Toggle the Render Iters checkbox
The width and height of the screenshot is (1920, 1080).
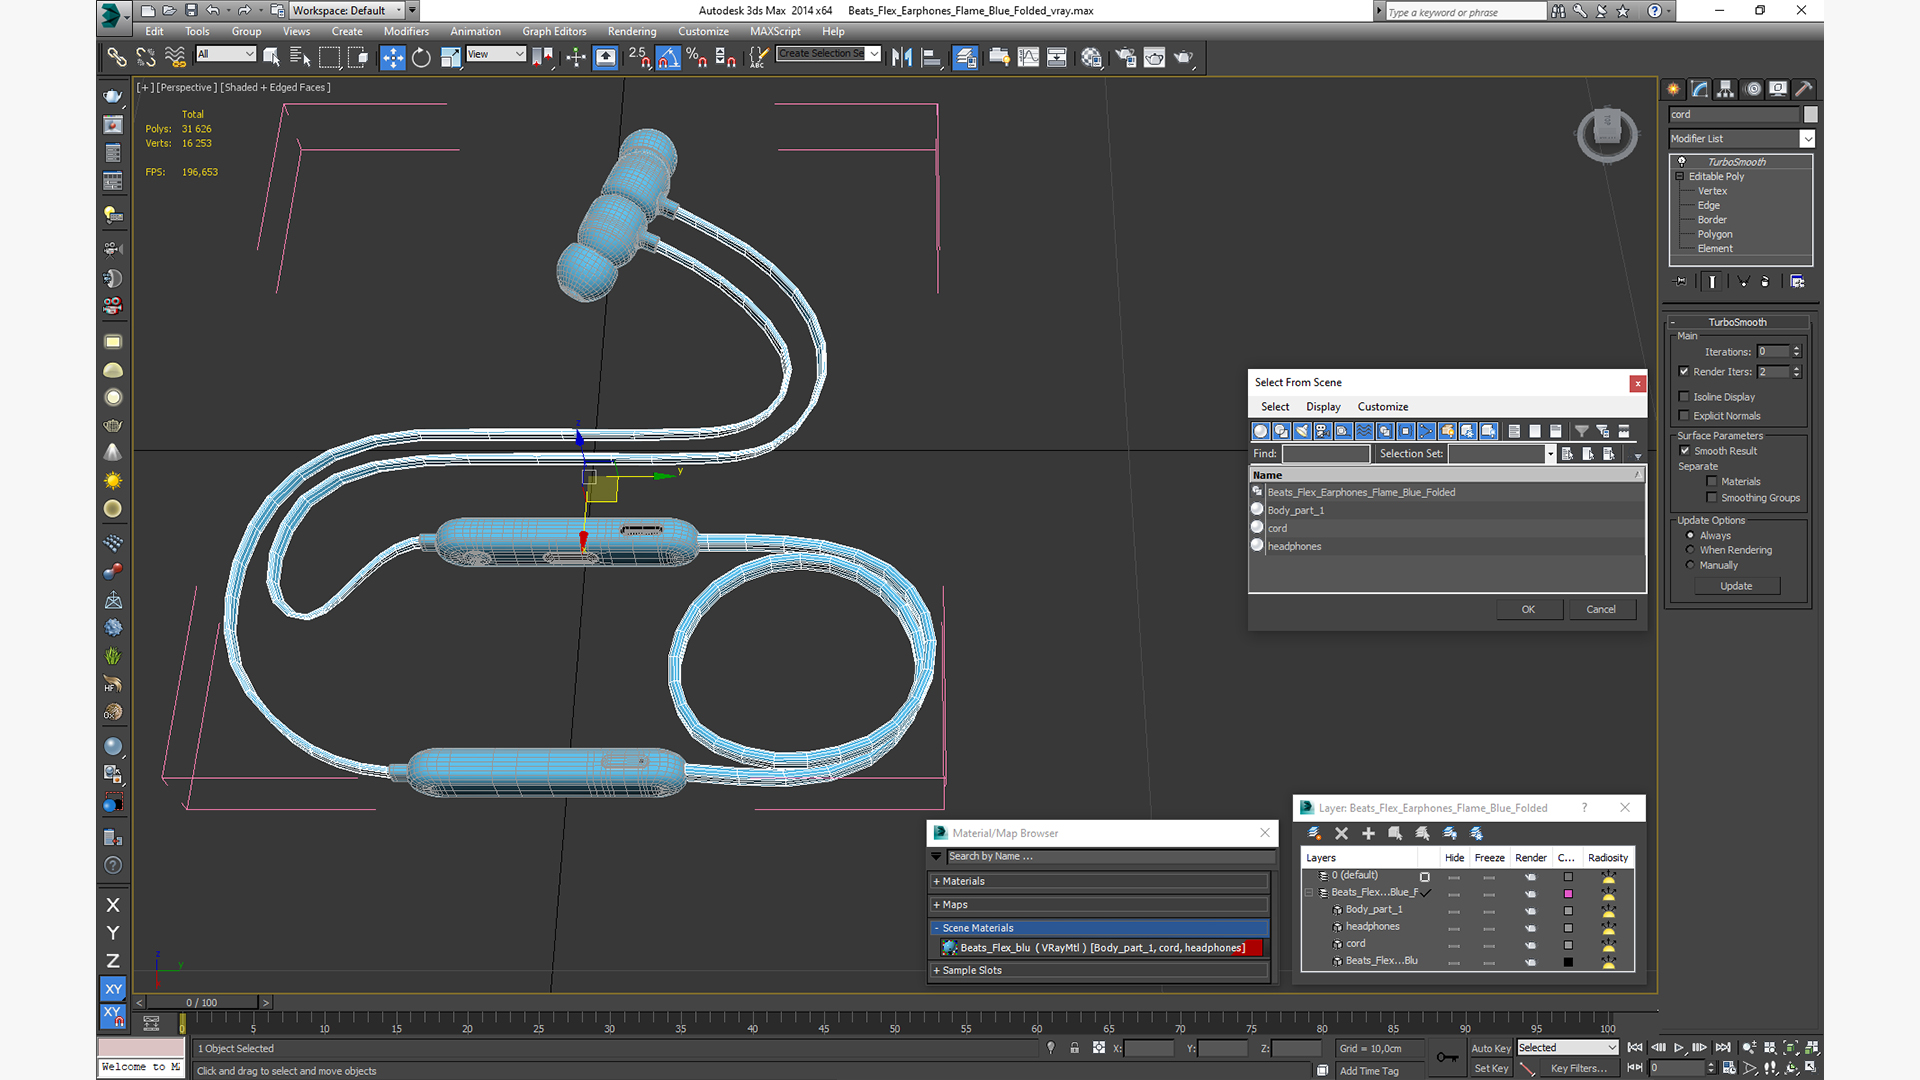(x=1684, y=372)
